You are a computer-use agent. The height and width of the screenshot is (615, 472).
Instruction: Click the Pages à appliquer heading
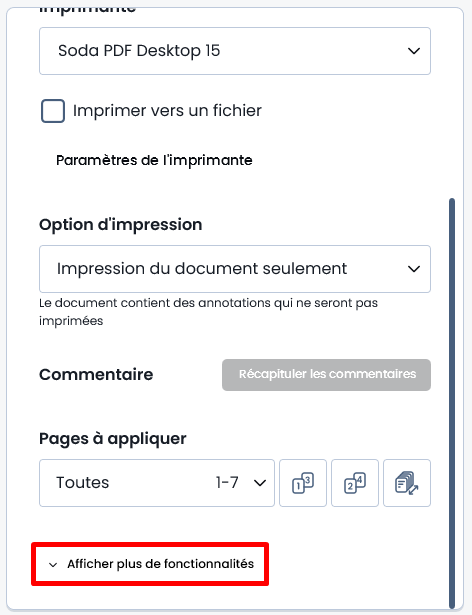click(x=113, y=439)
